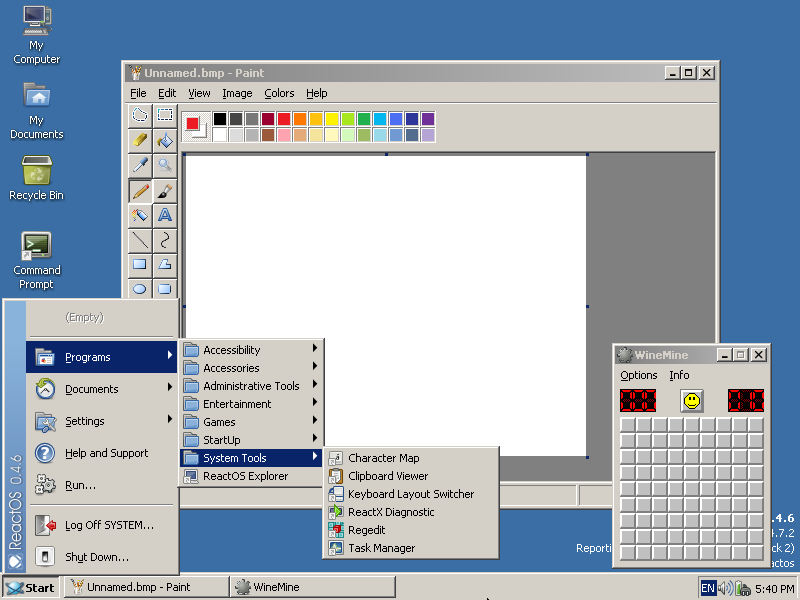The width and height of the screenshot is (800, 600).
Task: Uncover the top-left WineMine grid cell
Action: coord(628,425)
